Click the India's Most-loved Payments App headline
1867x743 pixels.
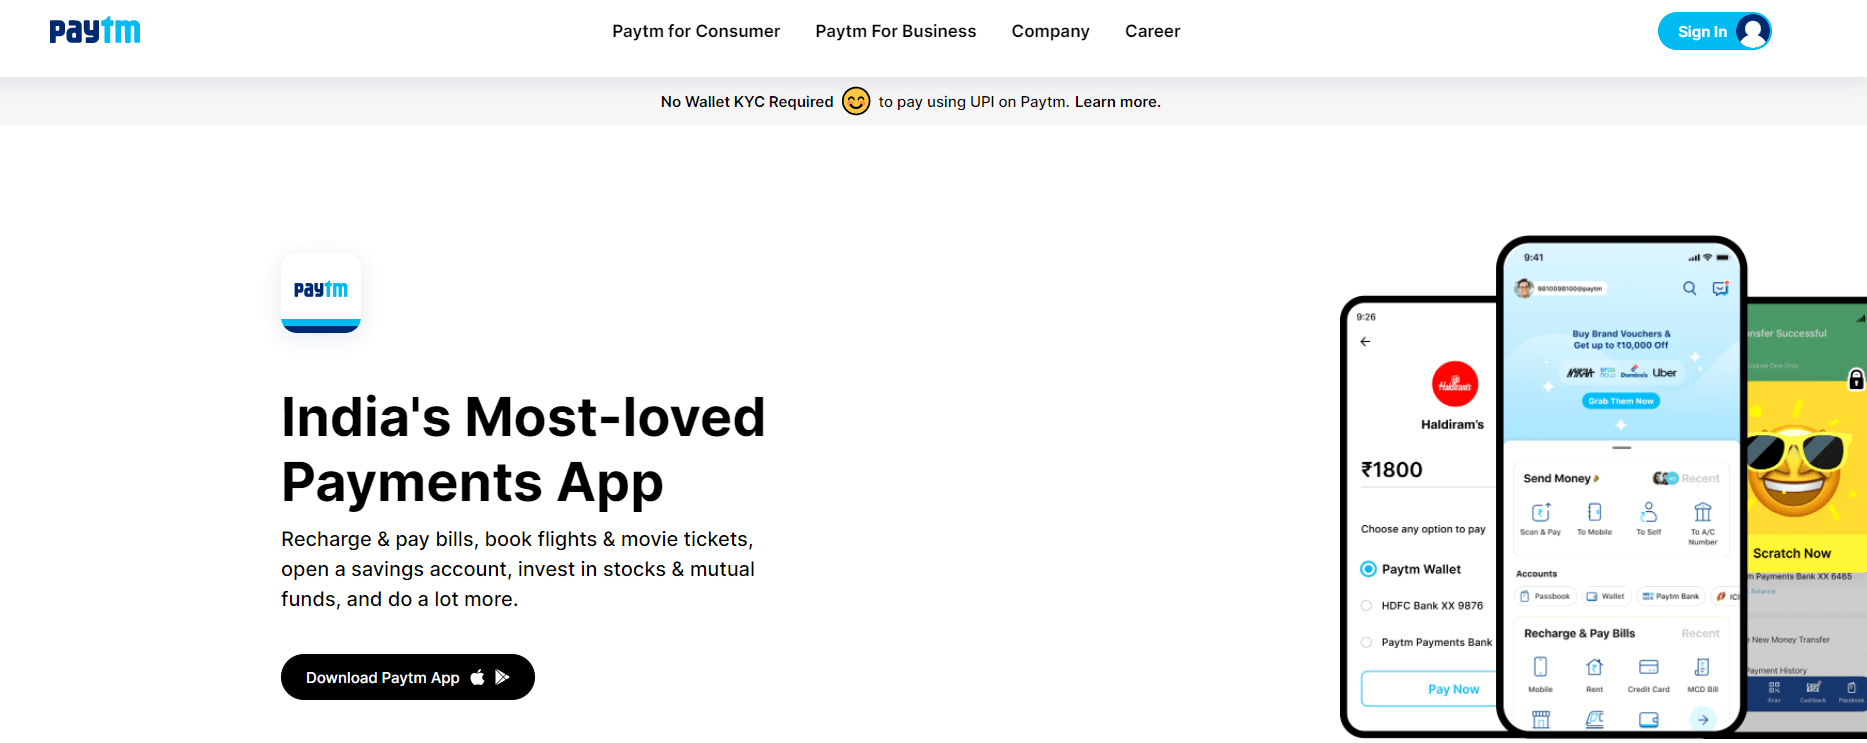point(523,449)
